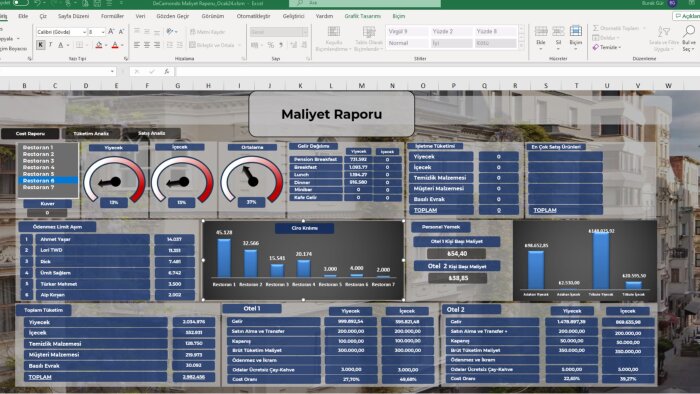Open the Calibri font name dropdown

click(x=61, y=32)
